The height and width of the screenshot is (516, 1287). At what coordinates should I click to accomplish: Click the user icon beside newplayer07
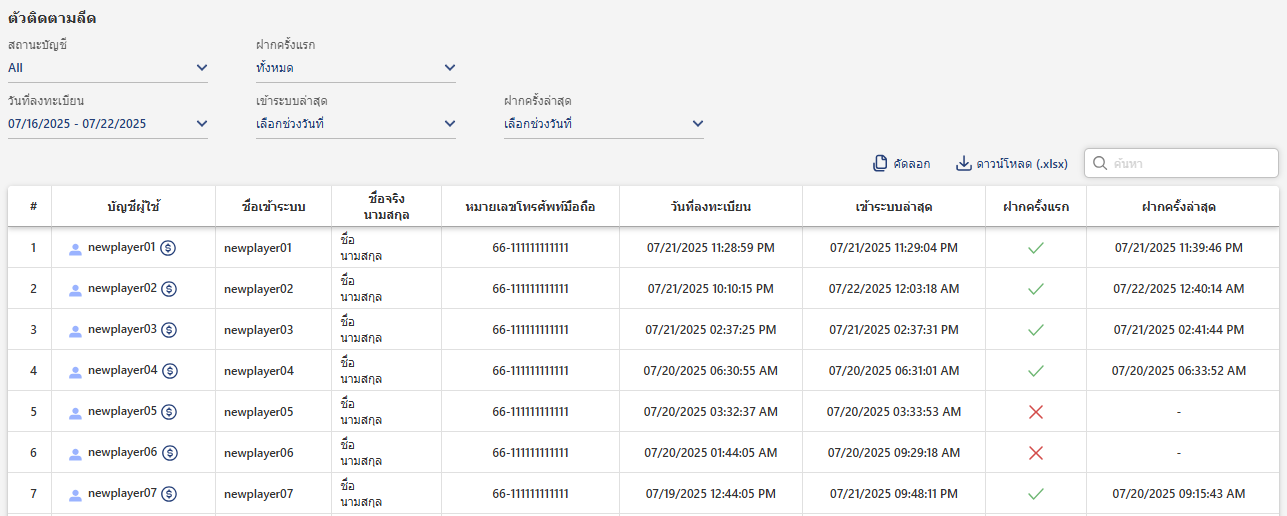point(75,495)
